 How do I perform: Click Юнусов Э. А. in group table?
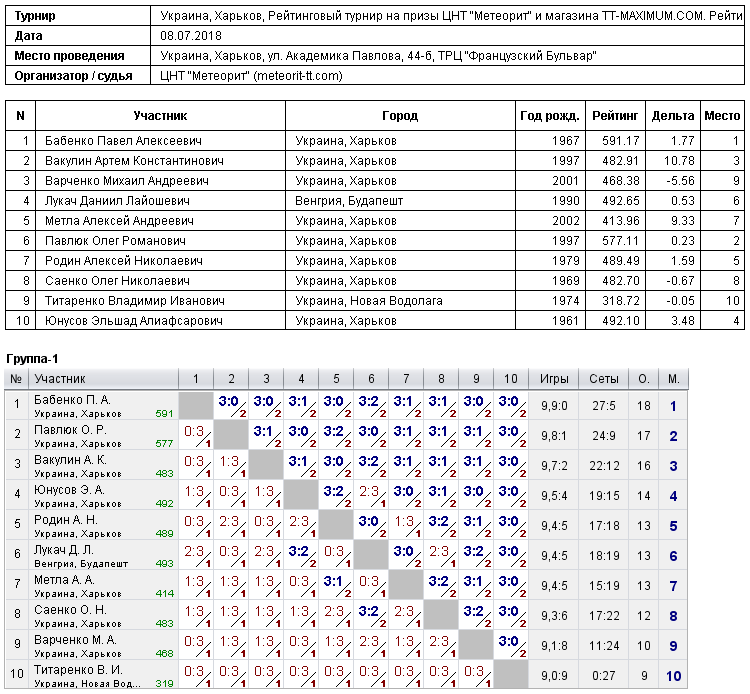pos(69,490)
